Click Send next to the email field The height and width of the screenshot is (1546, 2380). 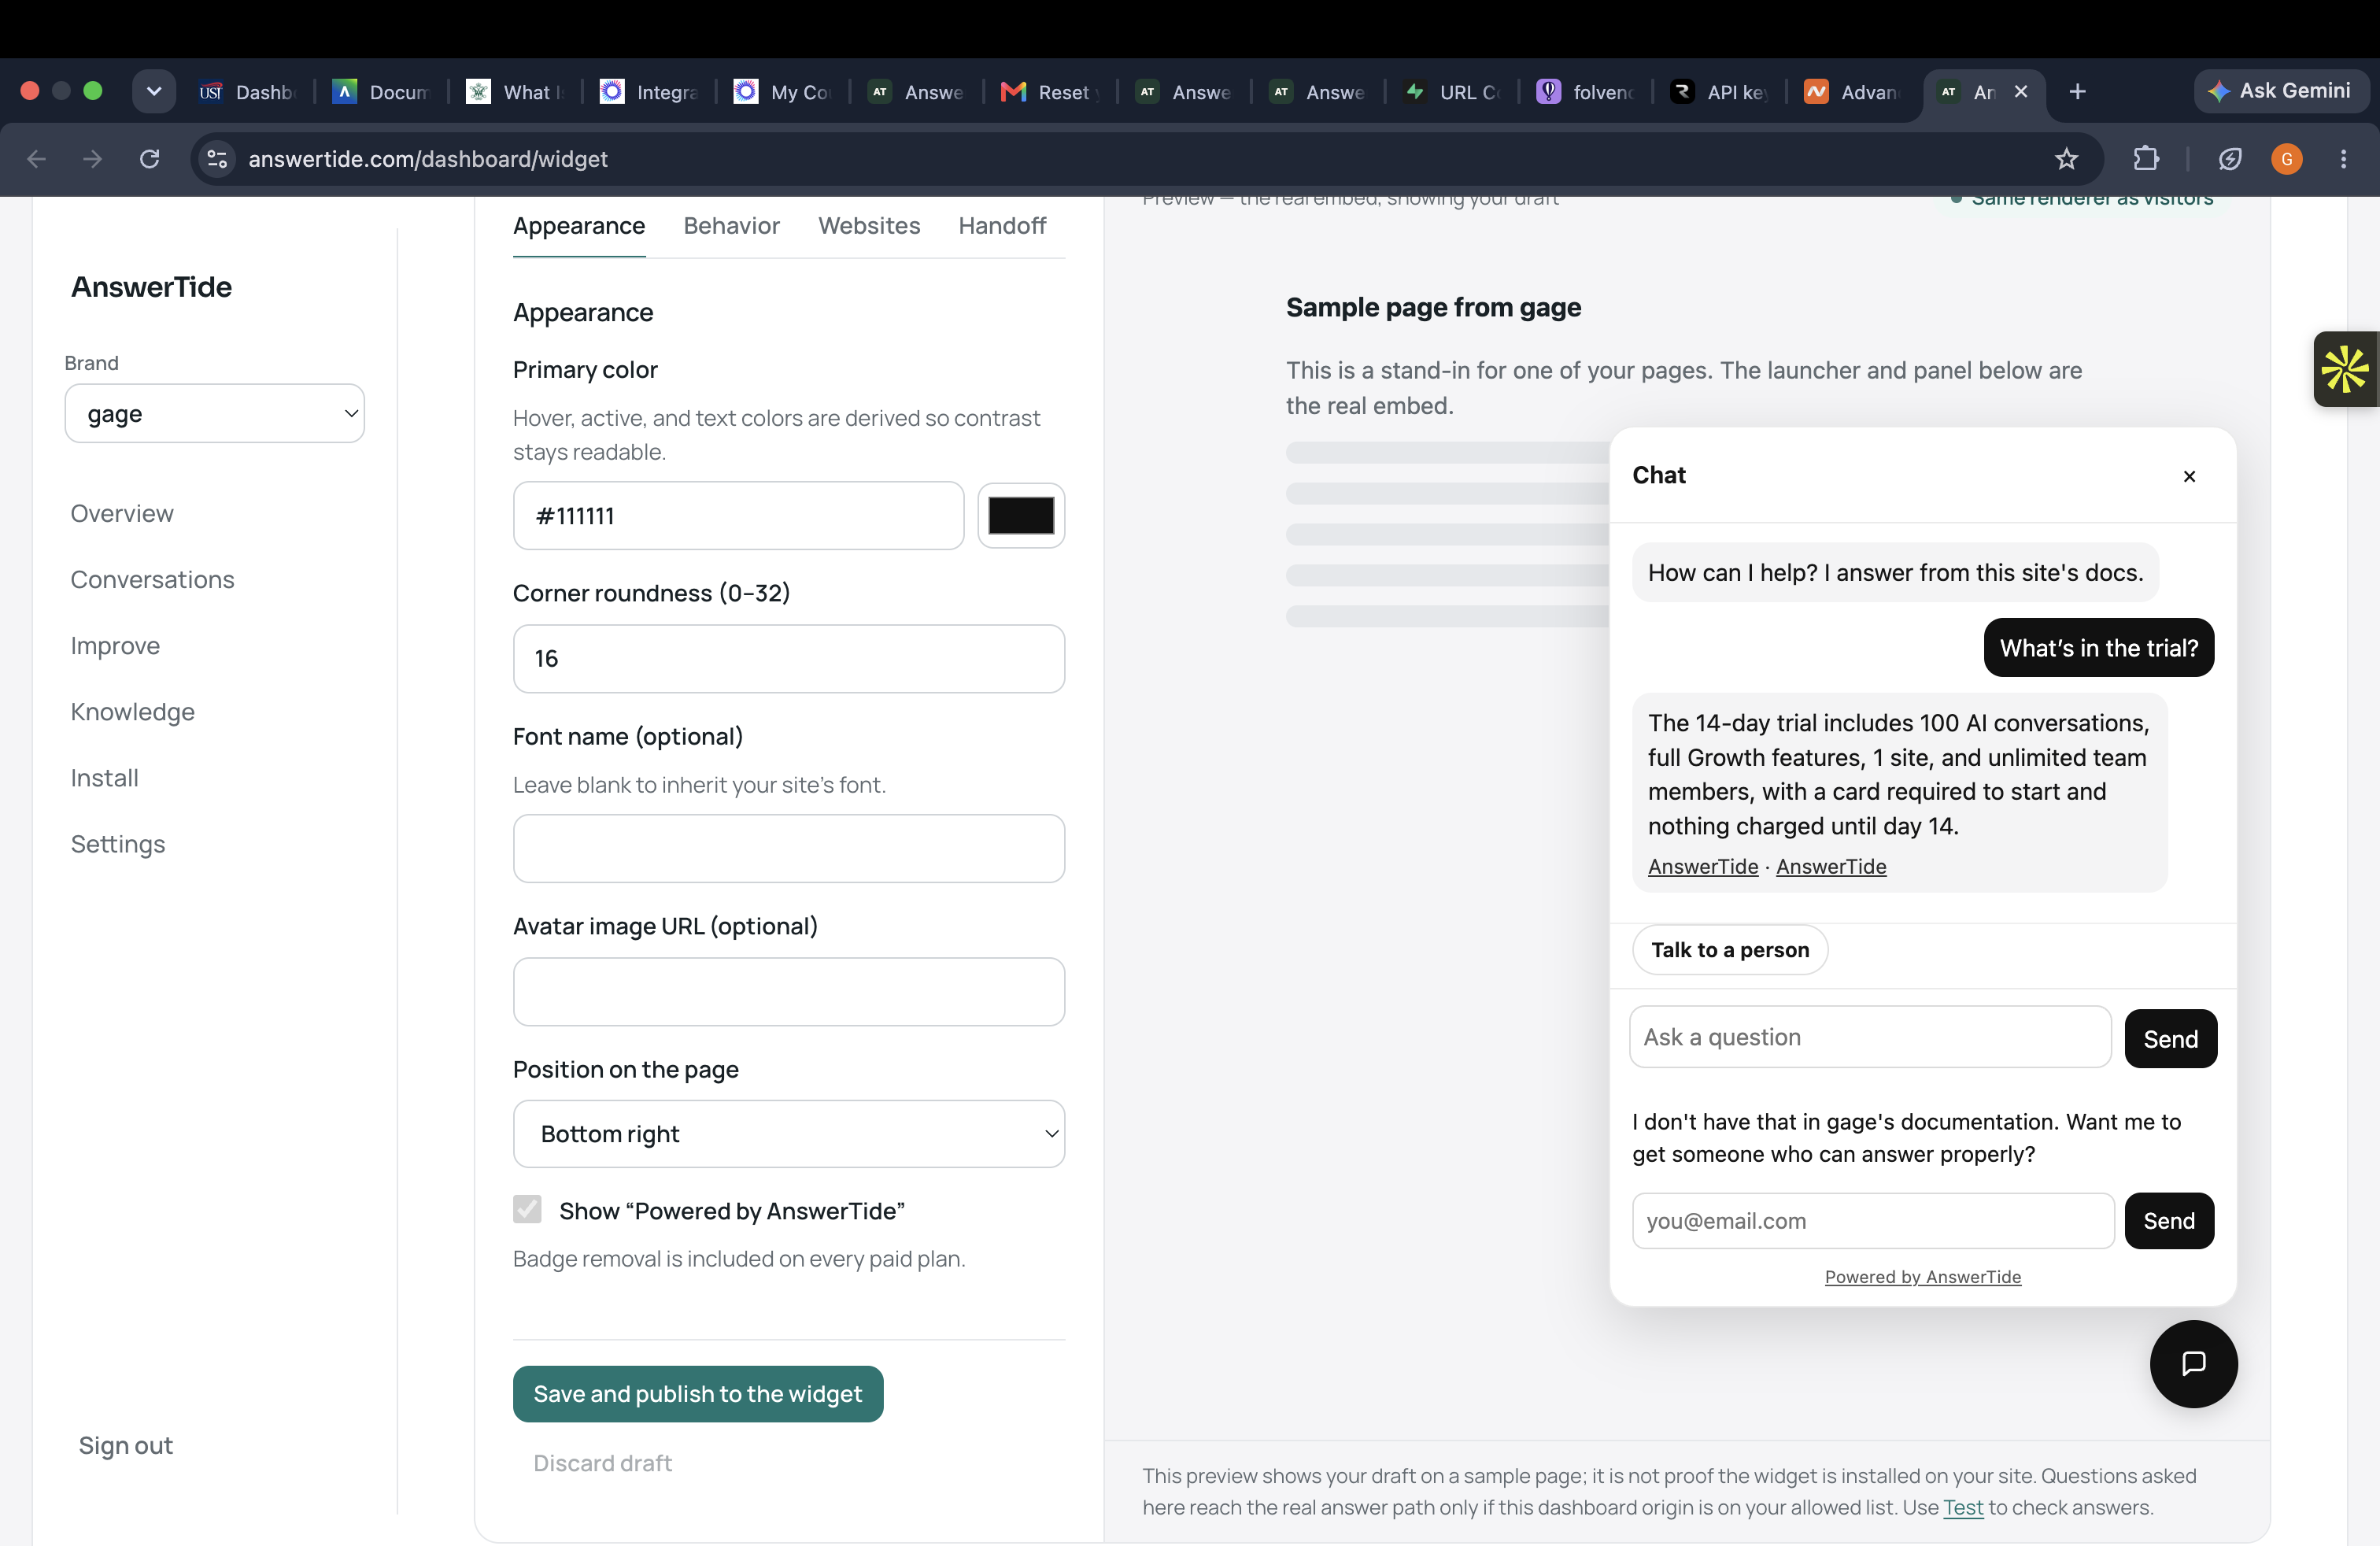(x=2168, y=1220)
